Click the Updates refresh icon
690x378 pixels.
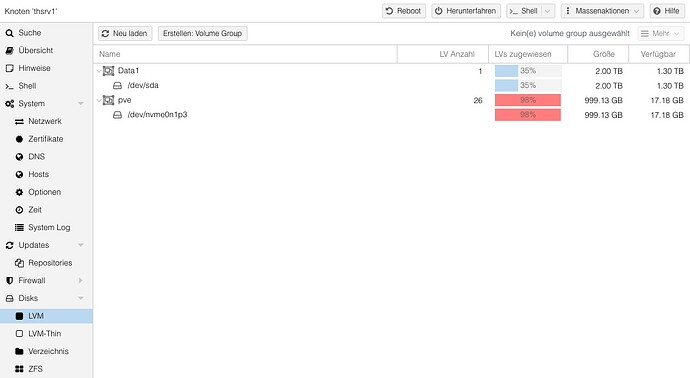pyautogui.click(x=10, y=245)
